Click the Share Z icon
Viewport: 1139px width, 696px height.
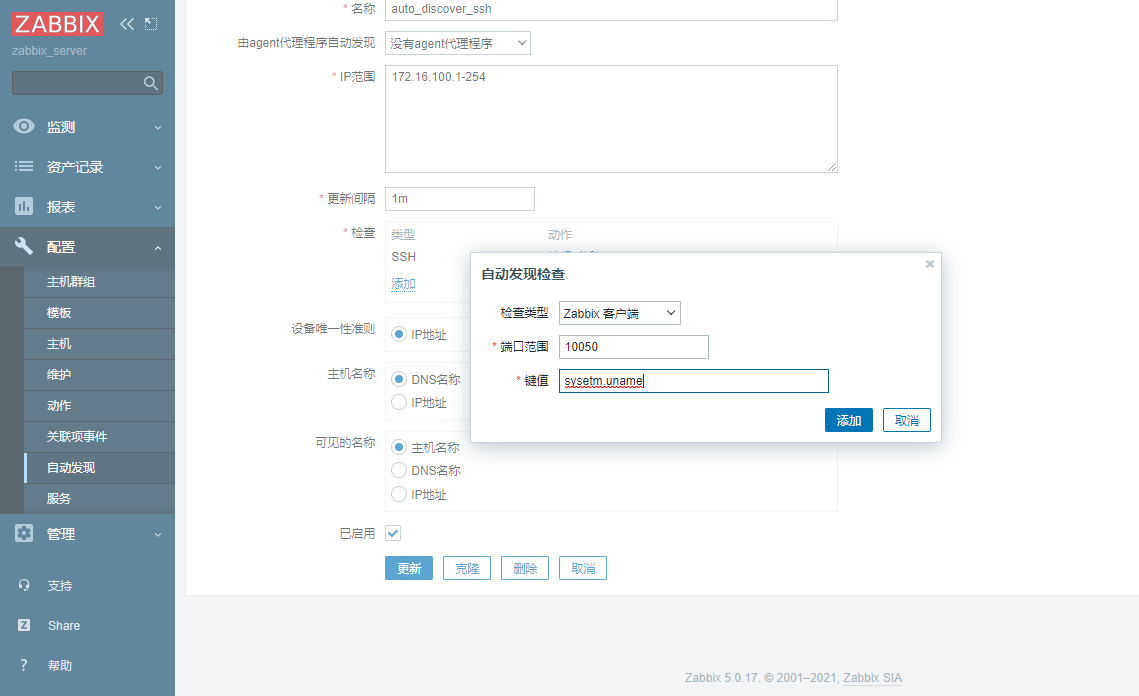pos(24,626)
